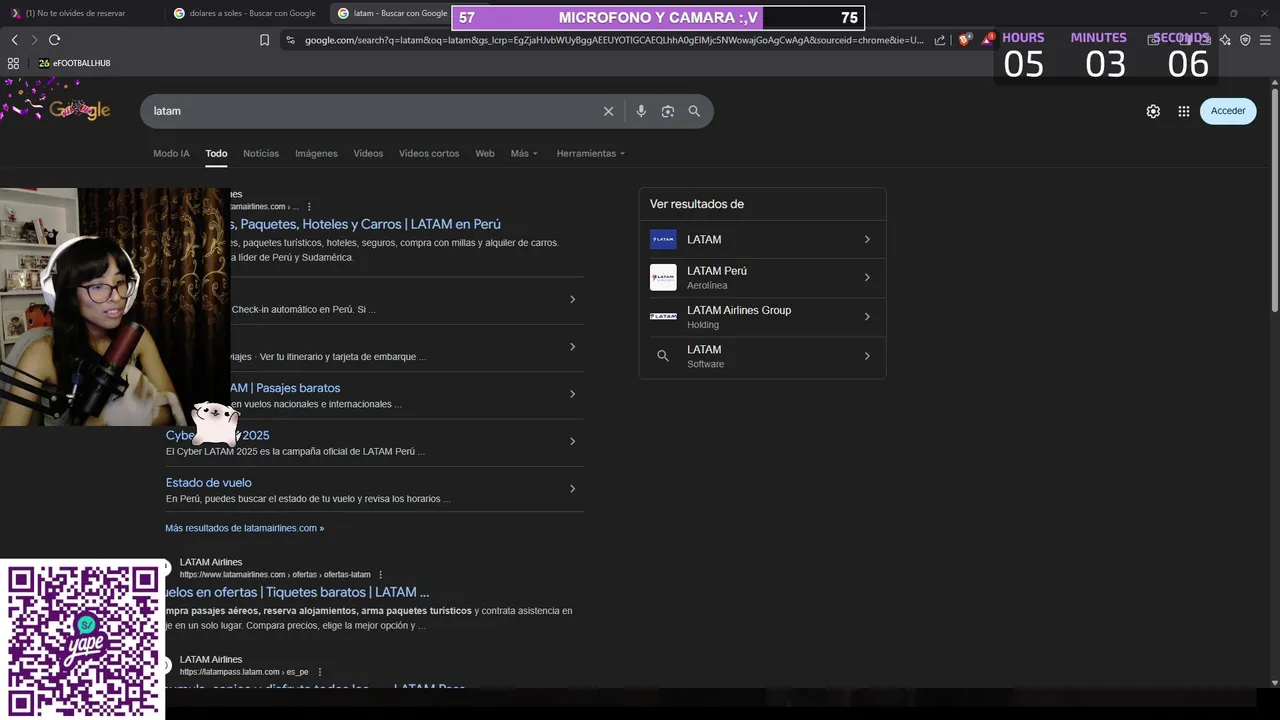Bookmark this page with the bookmark icon

coord(264,40)
